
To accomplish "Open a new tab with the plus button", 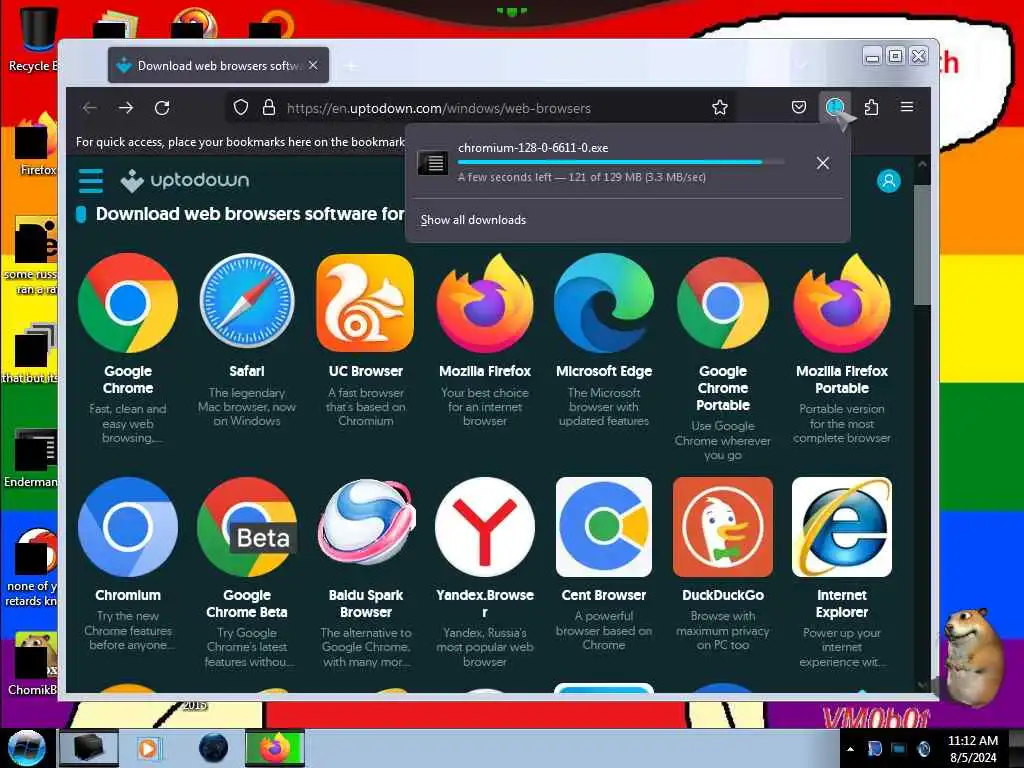I will point(351,65).
